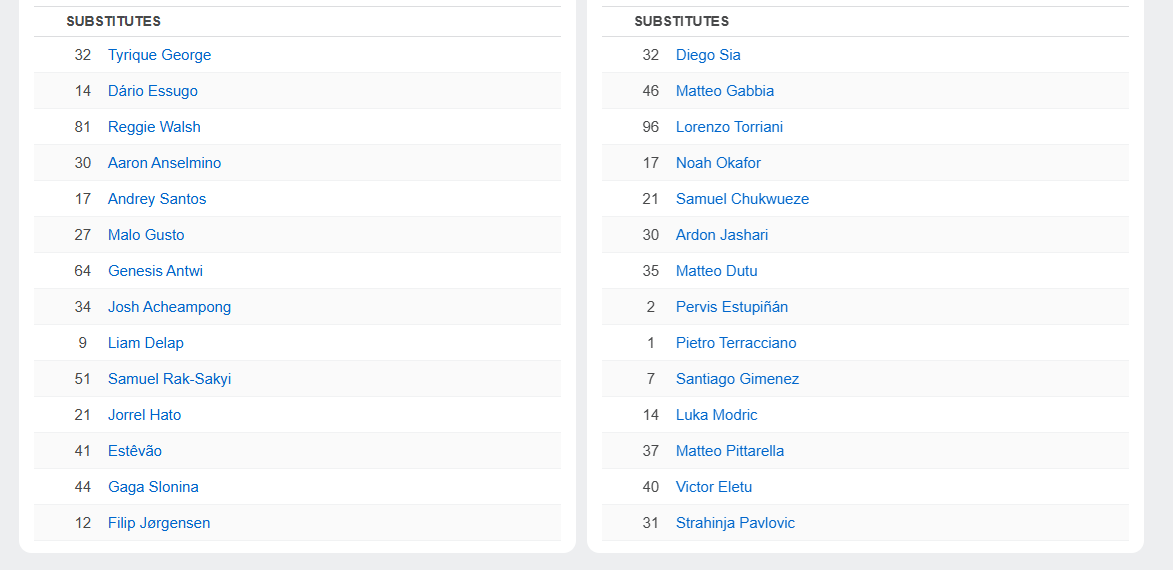Open Filip Jørgensen's page
Screen dimensions: 1173x570
coord(159,523)
